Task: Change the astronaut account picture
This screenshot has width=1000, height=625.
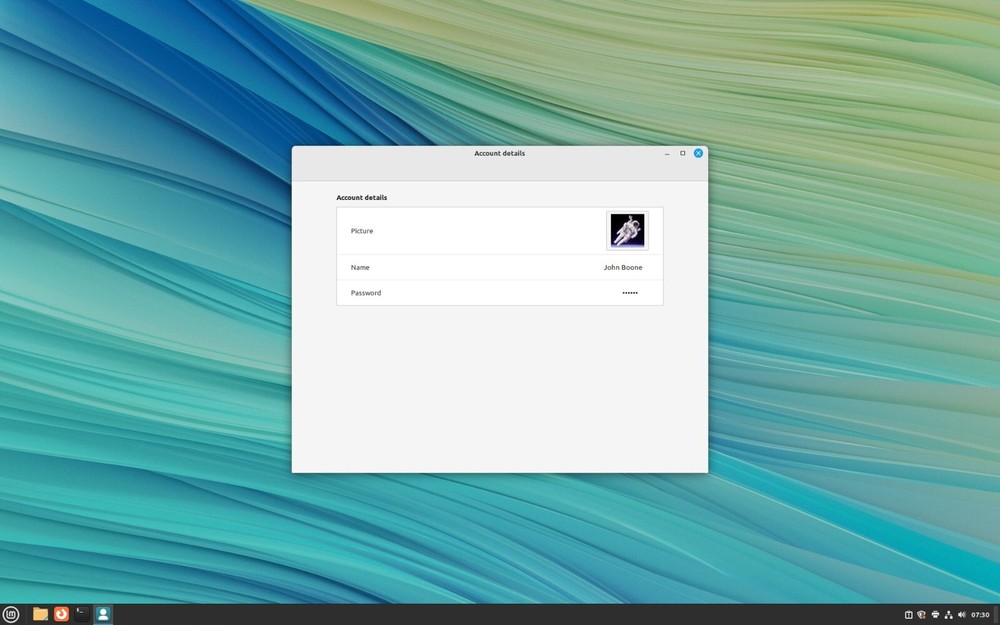Action: pos(627,230)
